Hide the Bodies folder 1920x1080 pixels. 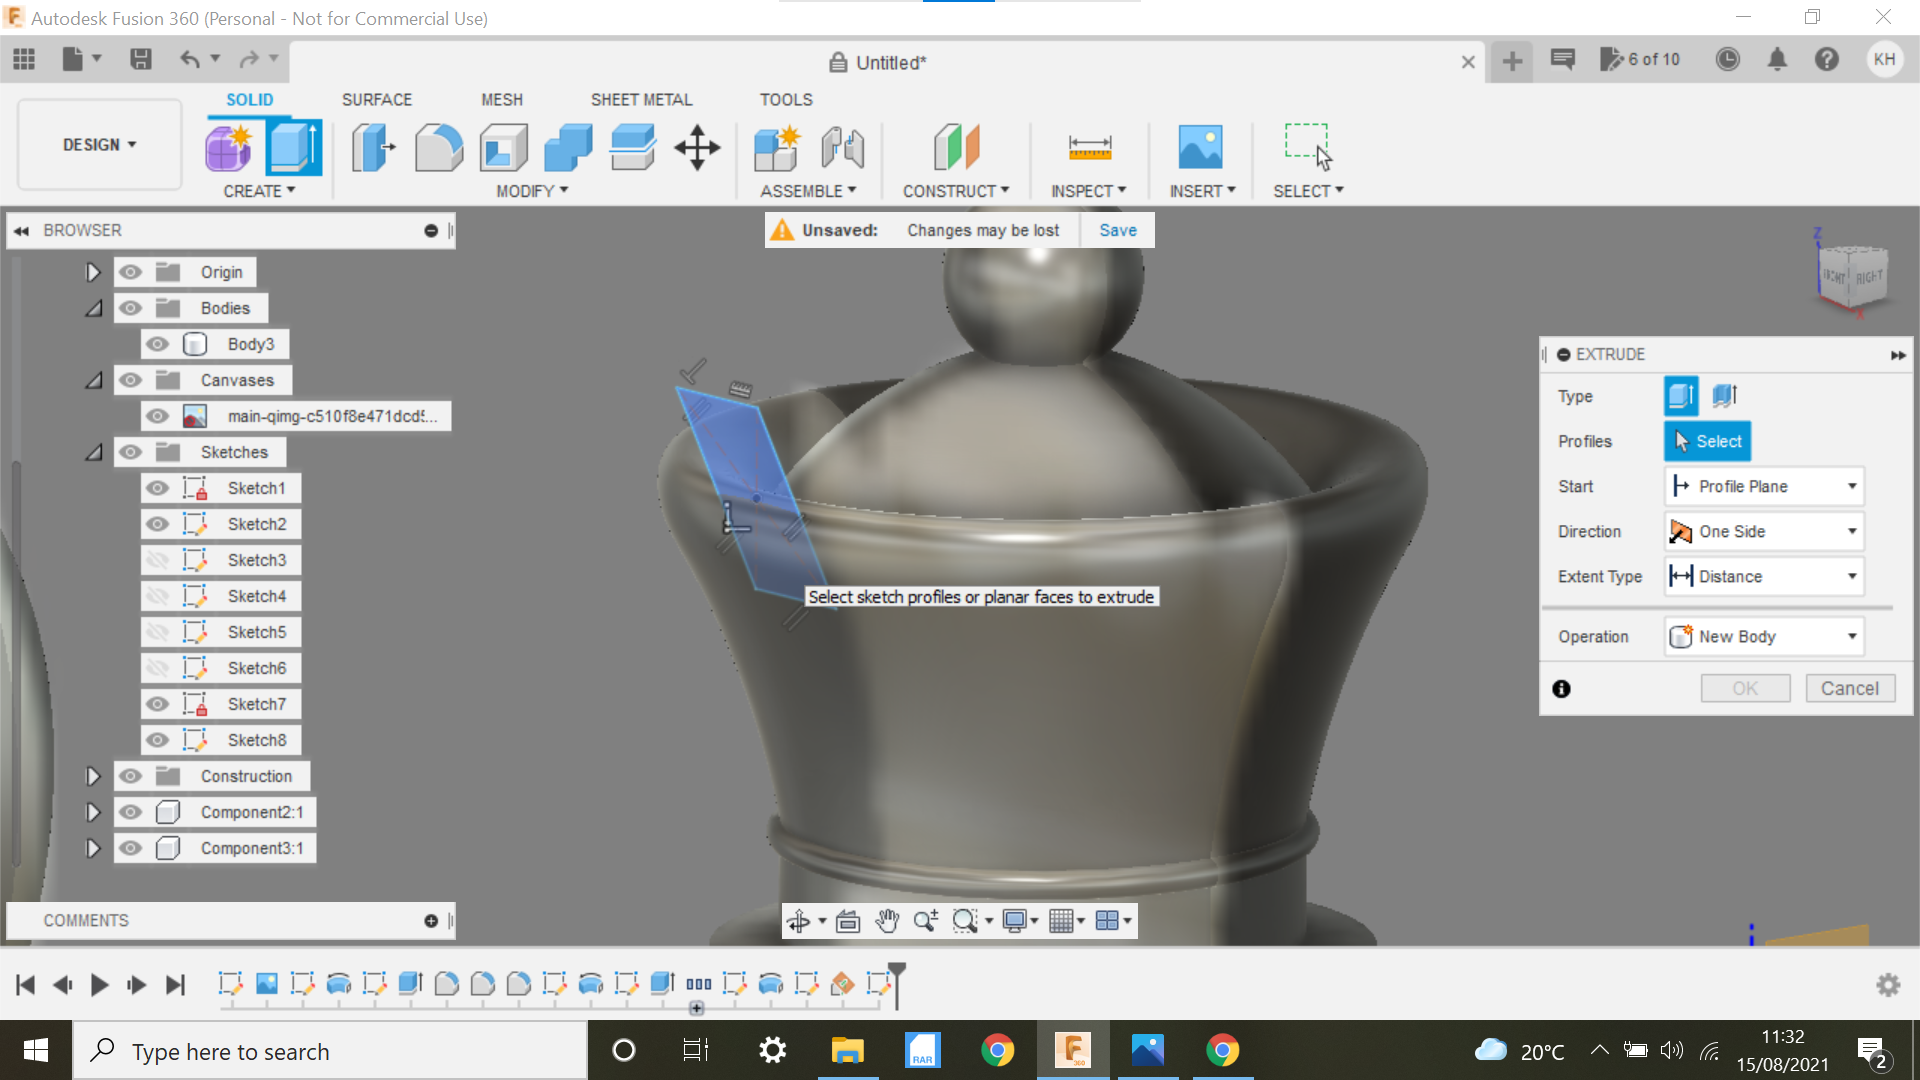[x=130, y=308]
